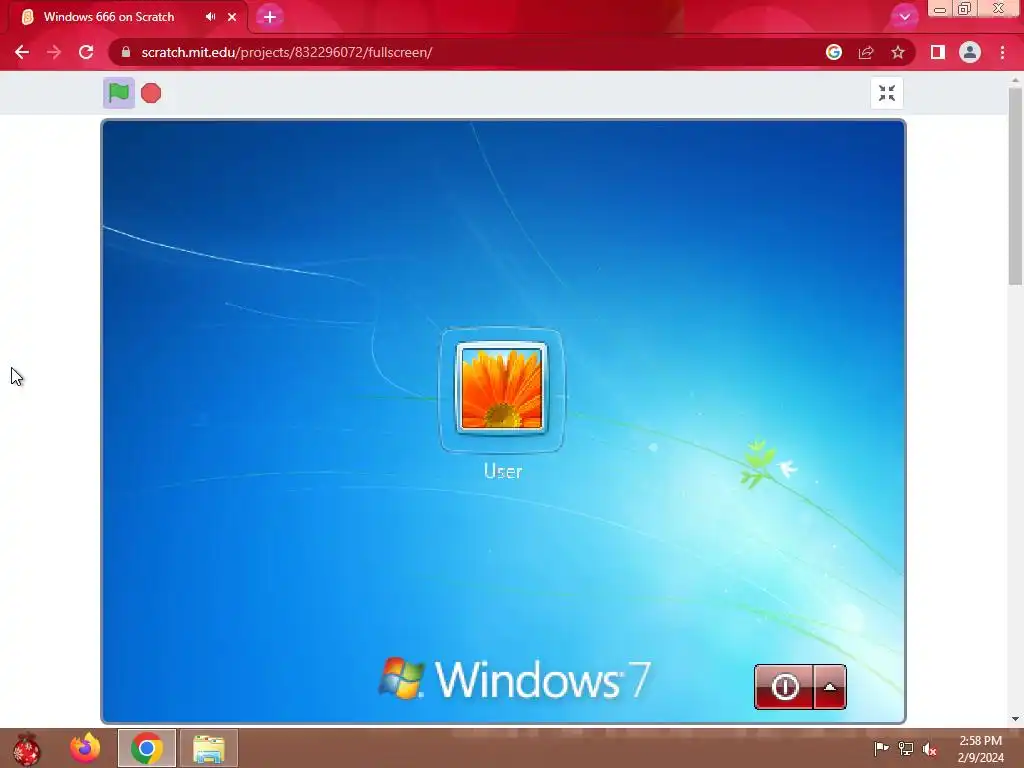1024x768 pixels.
Task: Click the Chrome taskbar icon
Action: [147, 748]
